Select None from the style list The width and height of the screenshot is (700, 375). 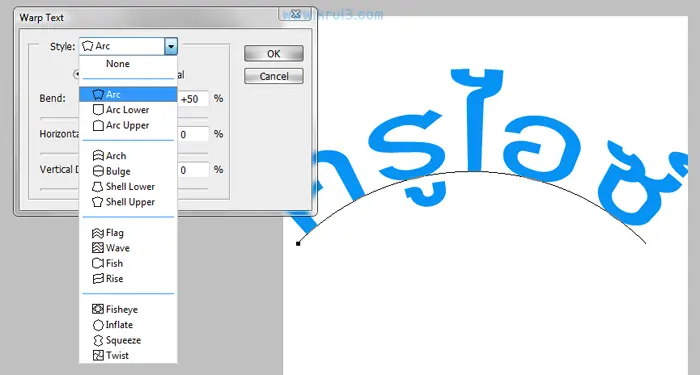[x=118, y=64]
